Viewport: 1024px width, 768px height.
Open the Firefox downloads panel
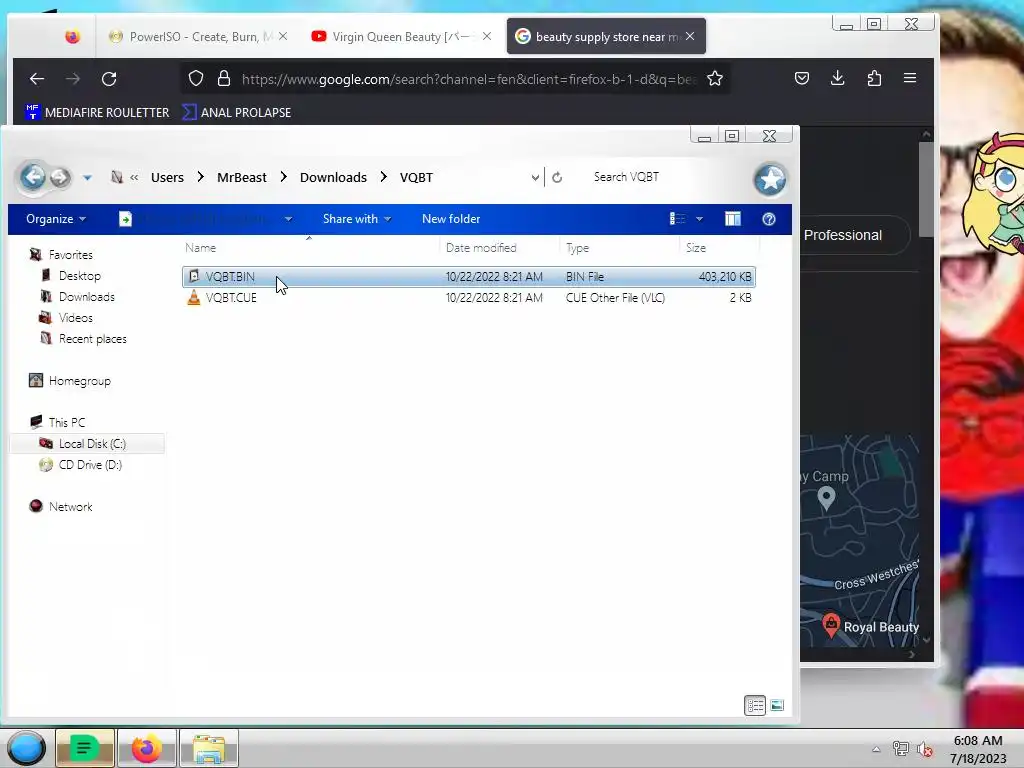838,78
